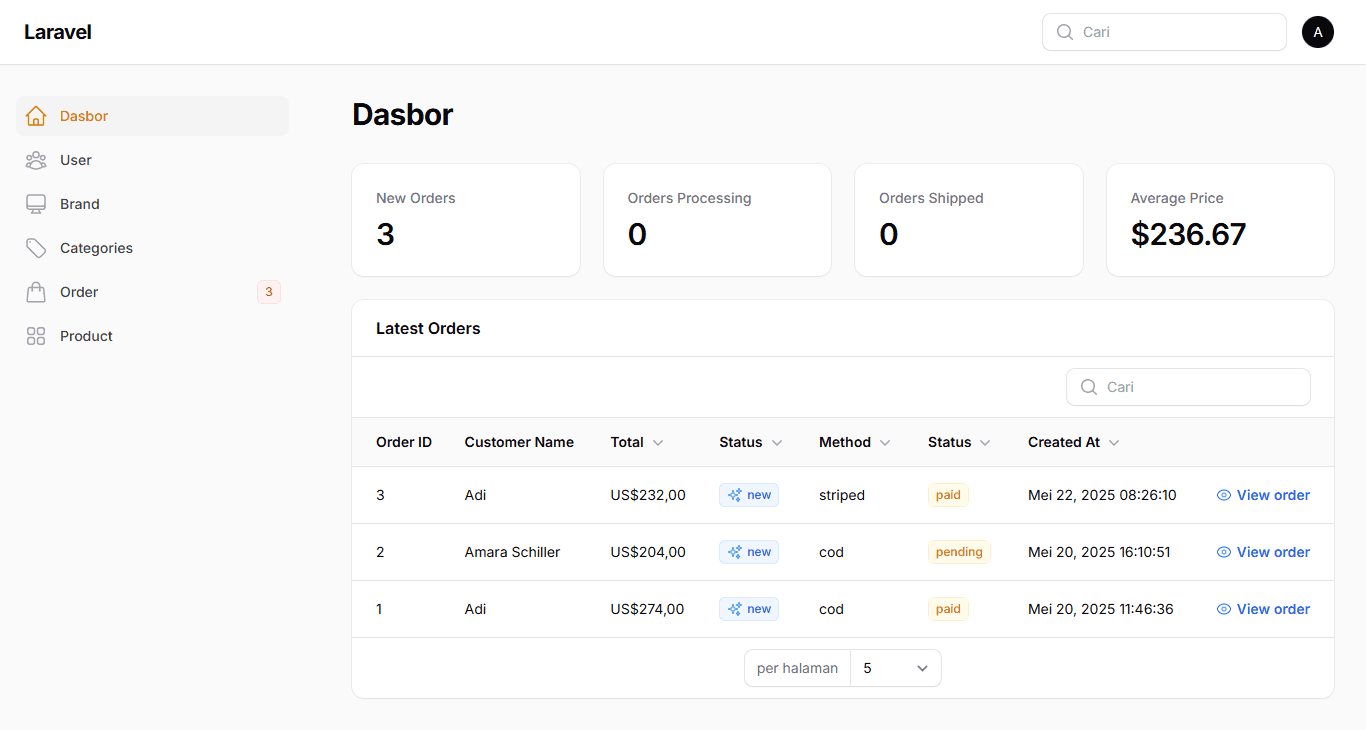The image size is (1366, 730).
Task: Click total US$204,00
Action: [x=648, y=552]
